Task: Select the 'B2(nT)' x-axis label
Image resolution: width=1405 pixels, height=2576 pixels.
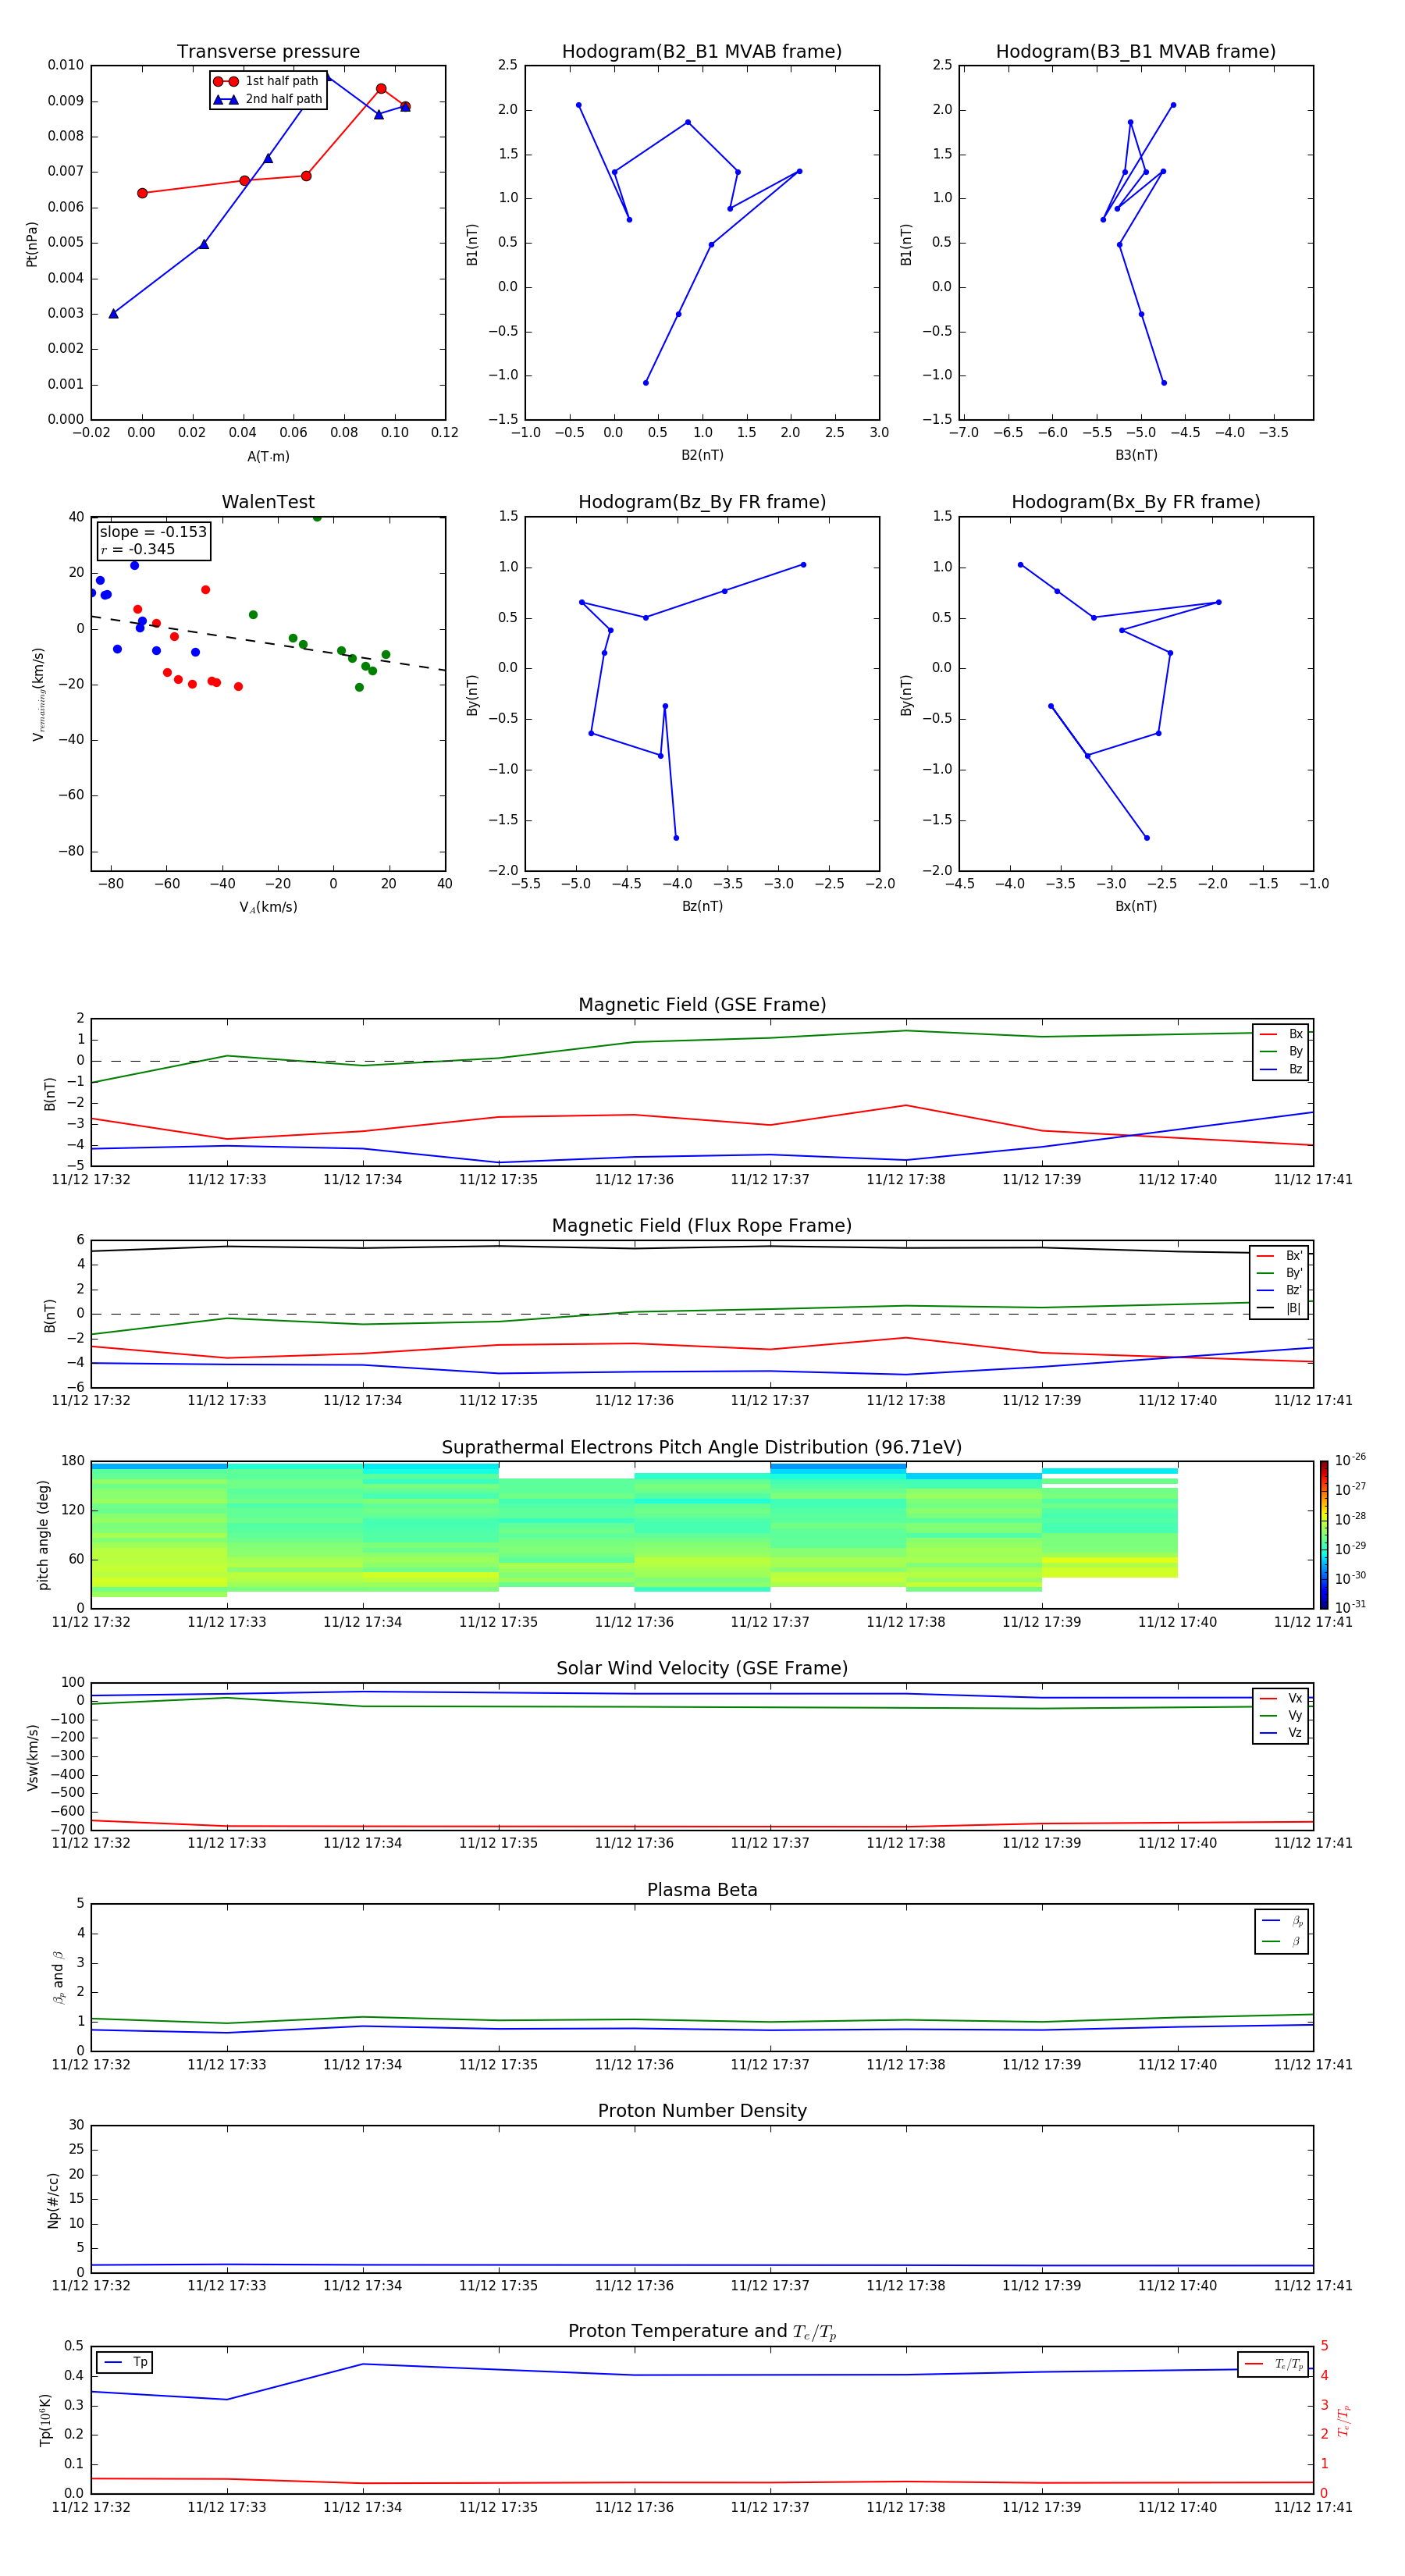Action: click(x=702, y=455)
